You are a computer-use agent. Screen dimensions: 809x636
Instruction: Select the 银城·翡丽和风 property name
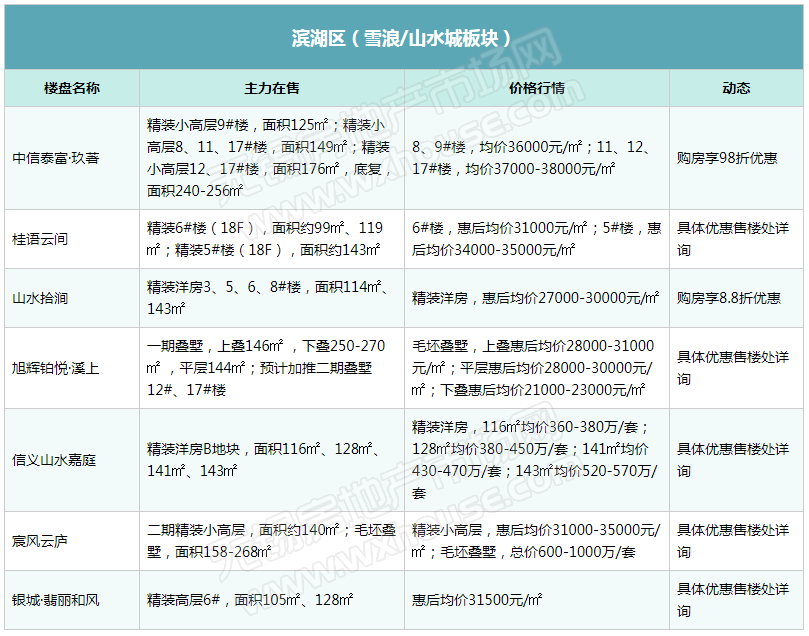(56, 600)
